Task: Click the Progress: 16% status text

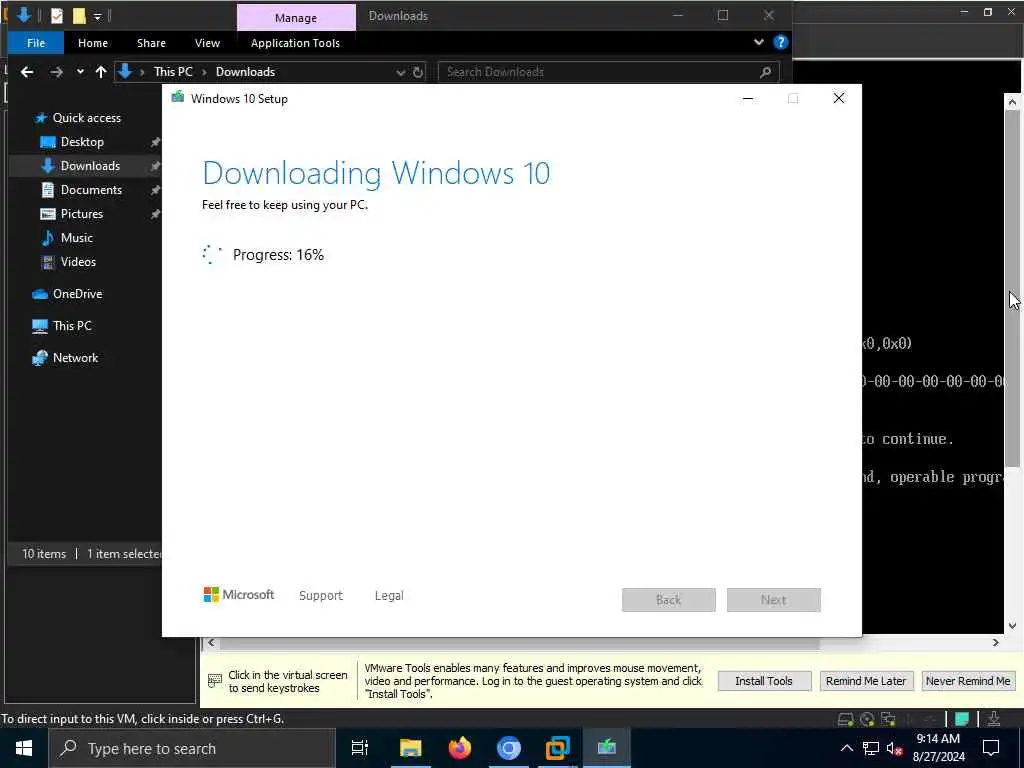Action: [278, 255]
